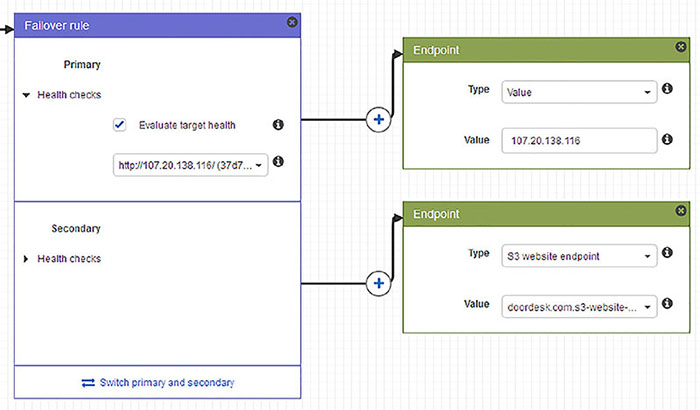This screenshot has width=700, height=410.
Task: Show info for S3 website endpoint Type
Action: coord(667,253)
